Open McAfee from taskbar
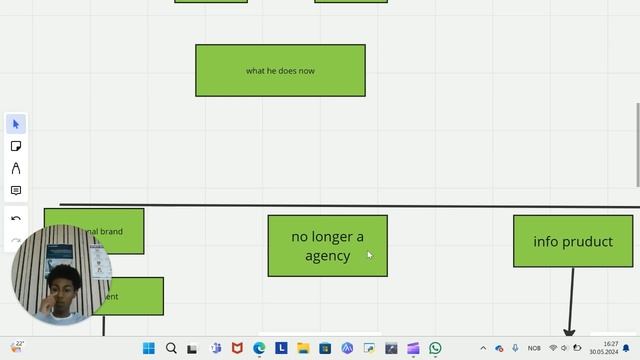Viewport: 640px width, 360px height. coord(237,348)
